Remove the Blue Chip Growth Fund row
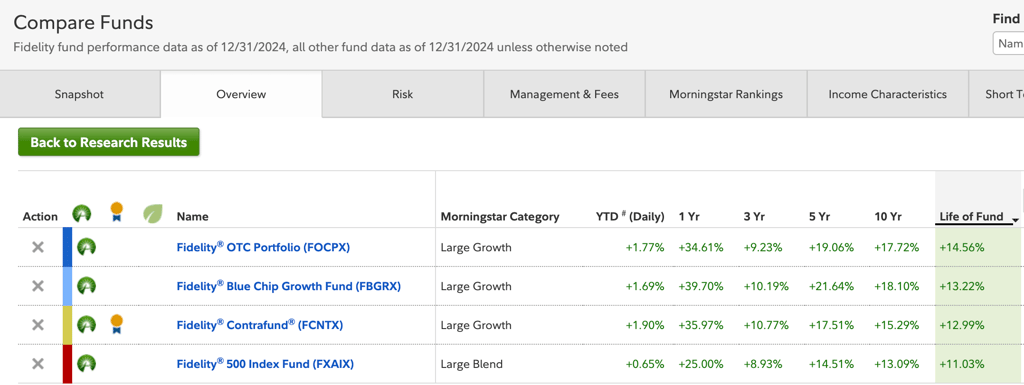The height and width of the screenshot is (385, 1024). pyautogui.click(x=38, y=286)
